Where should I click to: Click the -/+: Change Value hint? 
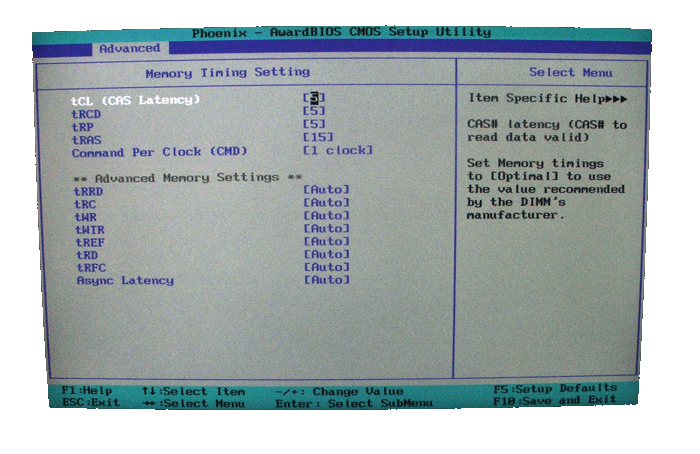pyautogui.click(x=339, y=392)
